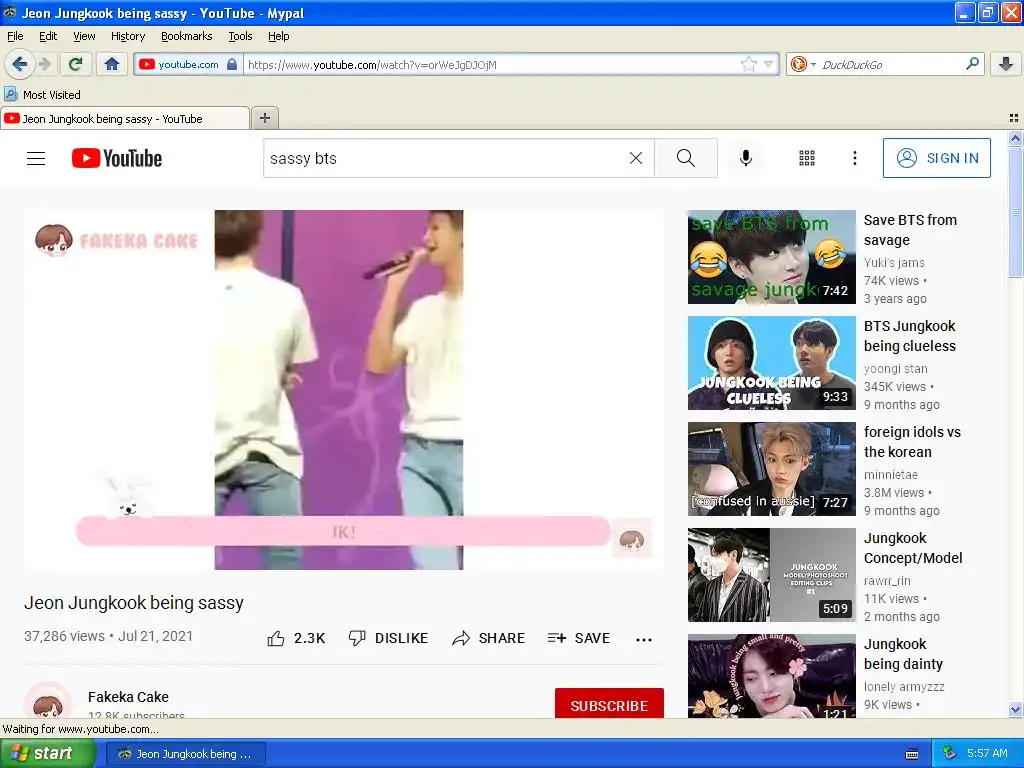Go back with the browser Back arrow
Screen dimensions: 1024x768
click(20, 64)
